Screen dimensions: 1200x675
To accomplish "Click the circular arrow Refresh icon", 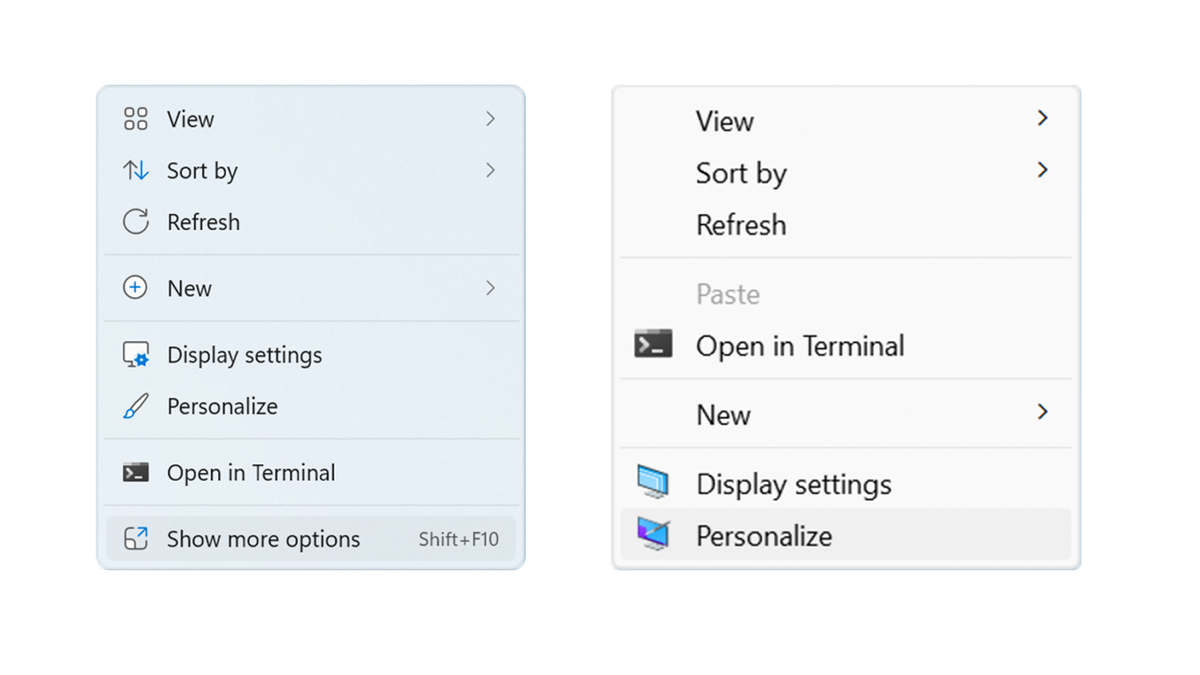I will click(x=135, y=222).
